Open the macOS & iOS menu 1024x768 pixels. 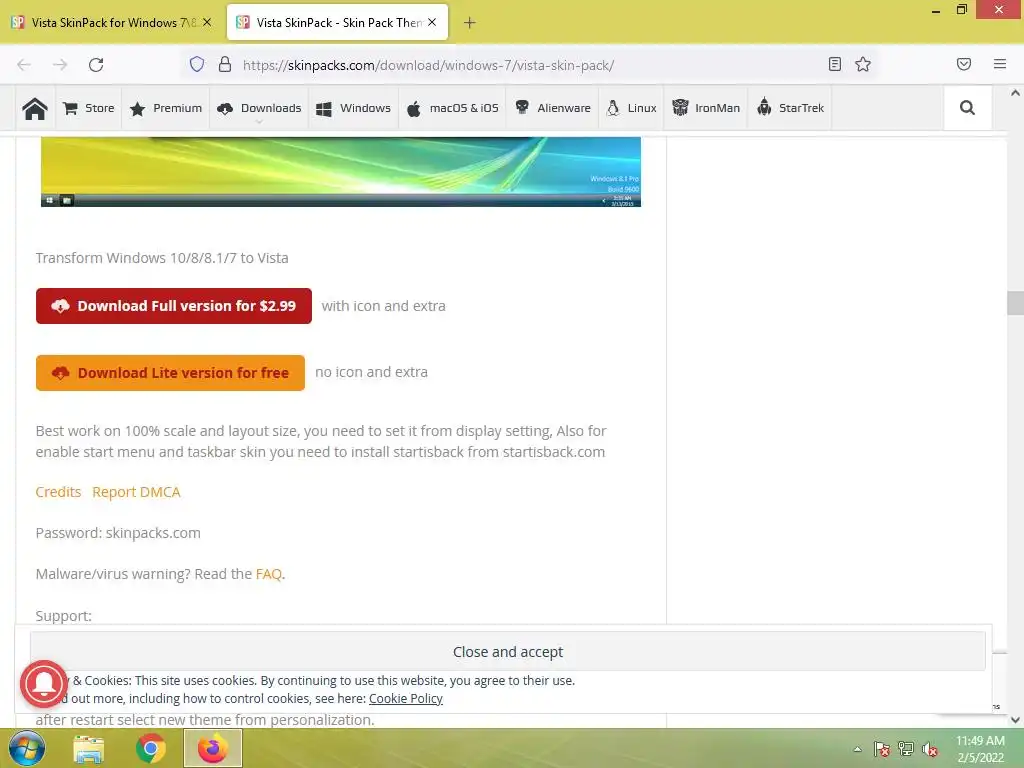[453, 108]
